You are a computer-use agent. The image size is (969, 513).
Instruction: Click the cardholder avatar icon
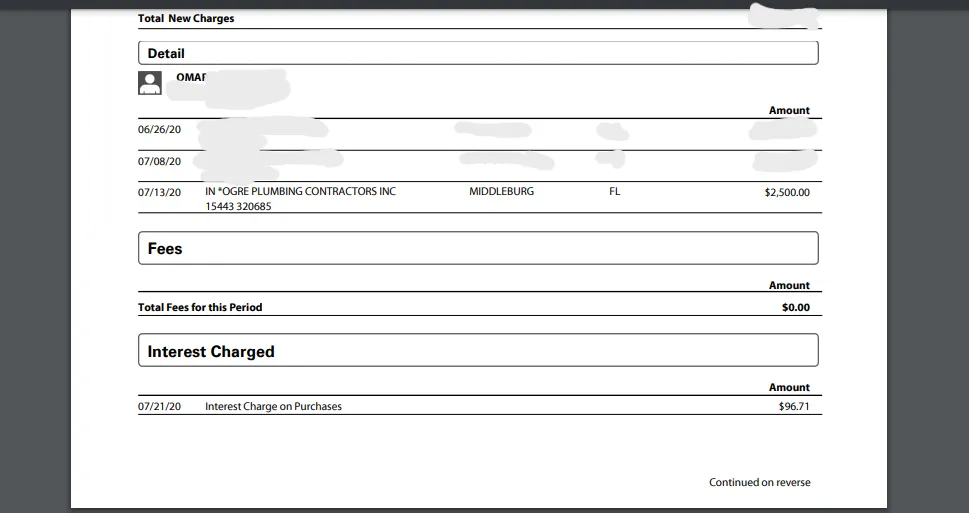(150, 83)
